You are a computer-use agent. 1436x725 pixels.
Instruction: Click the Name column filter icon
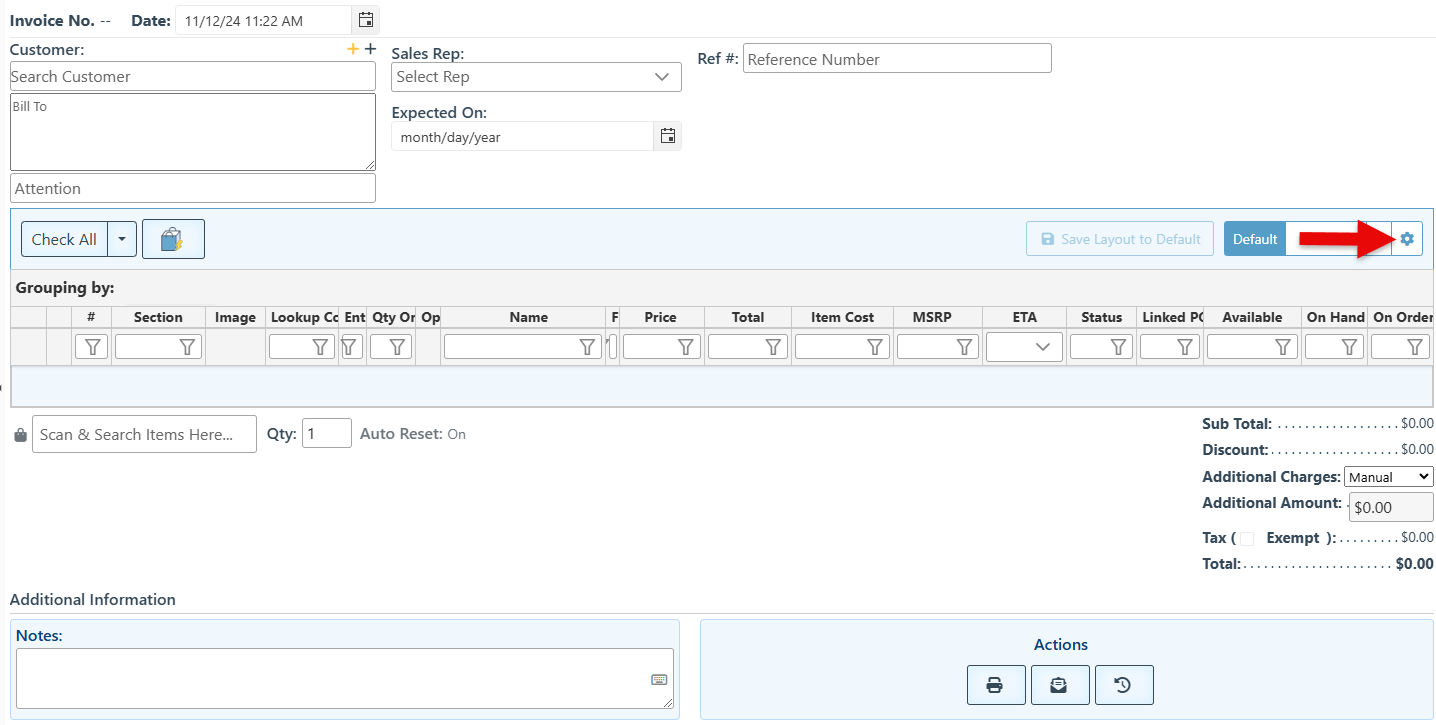(x=587, y=347)
